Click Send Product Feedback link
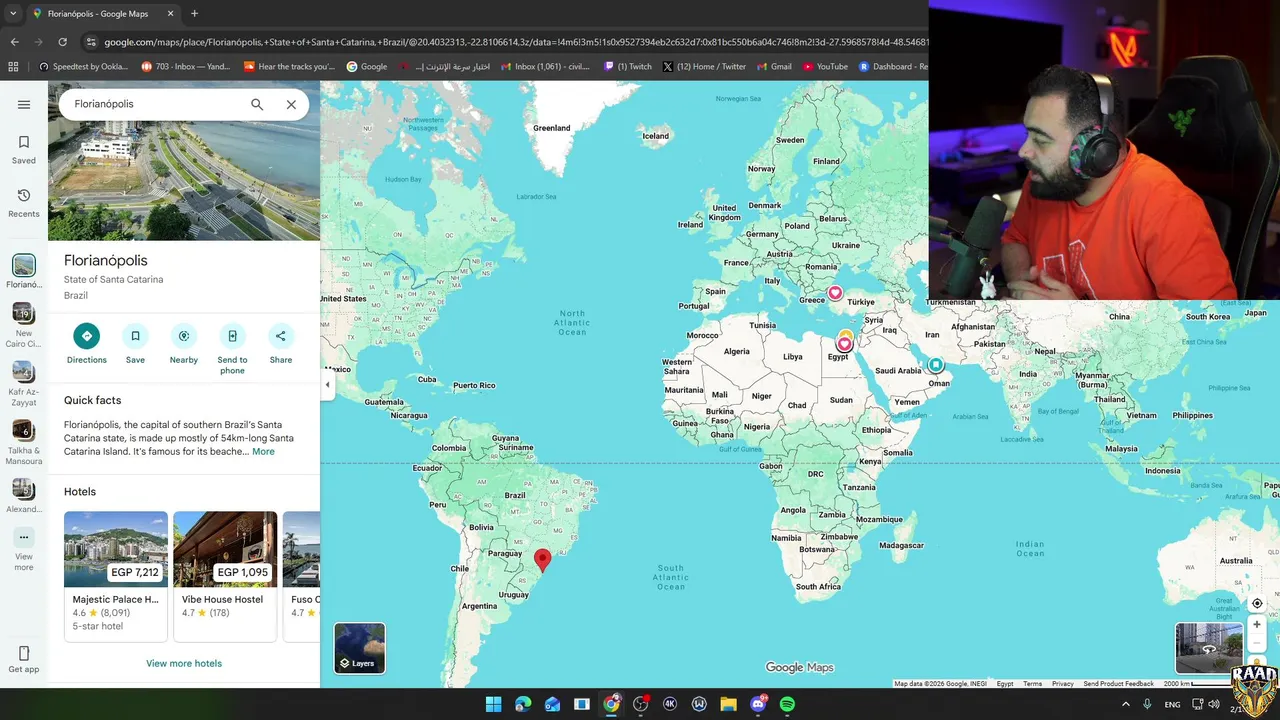The width and height of the screenshot is (1280, 720). tap(1118, 684)
